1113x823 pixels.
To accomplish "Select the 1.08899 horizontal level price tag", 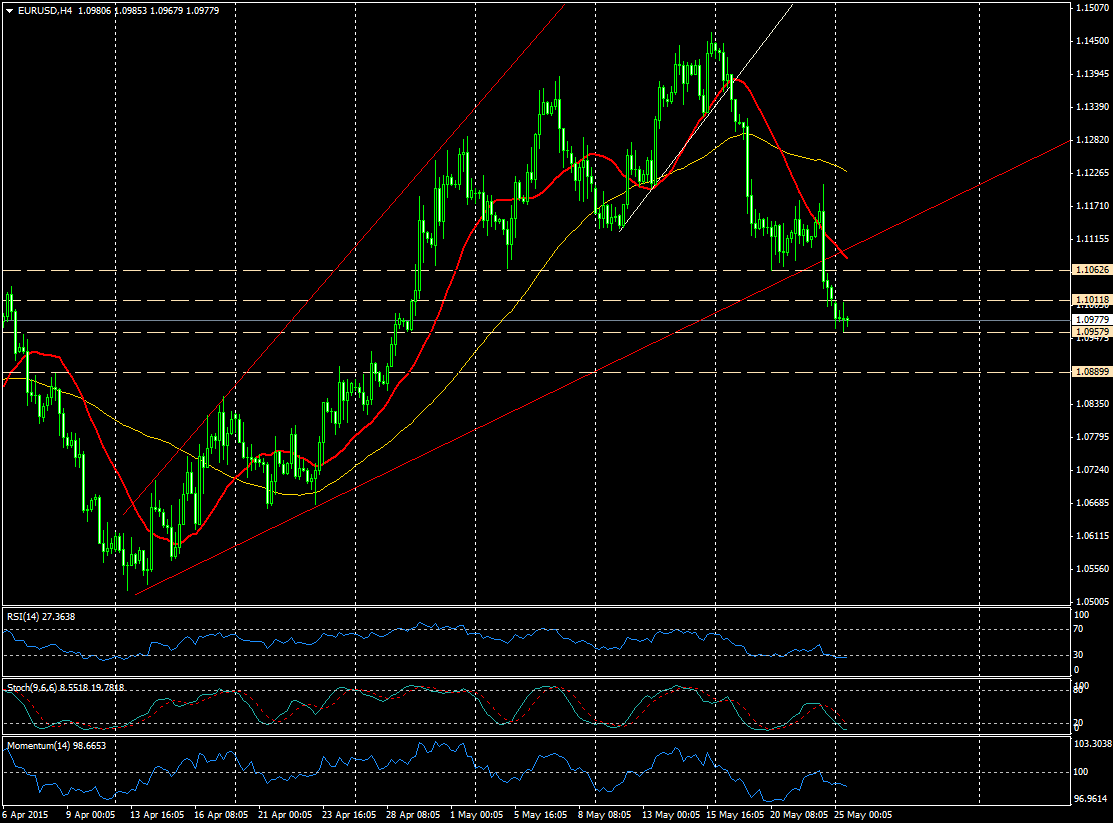I will pyautogui.click(x=1090, y=372).
